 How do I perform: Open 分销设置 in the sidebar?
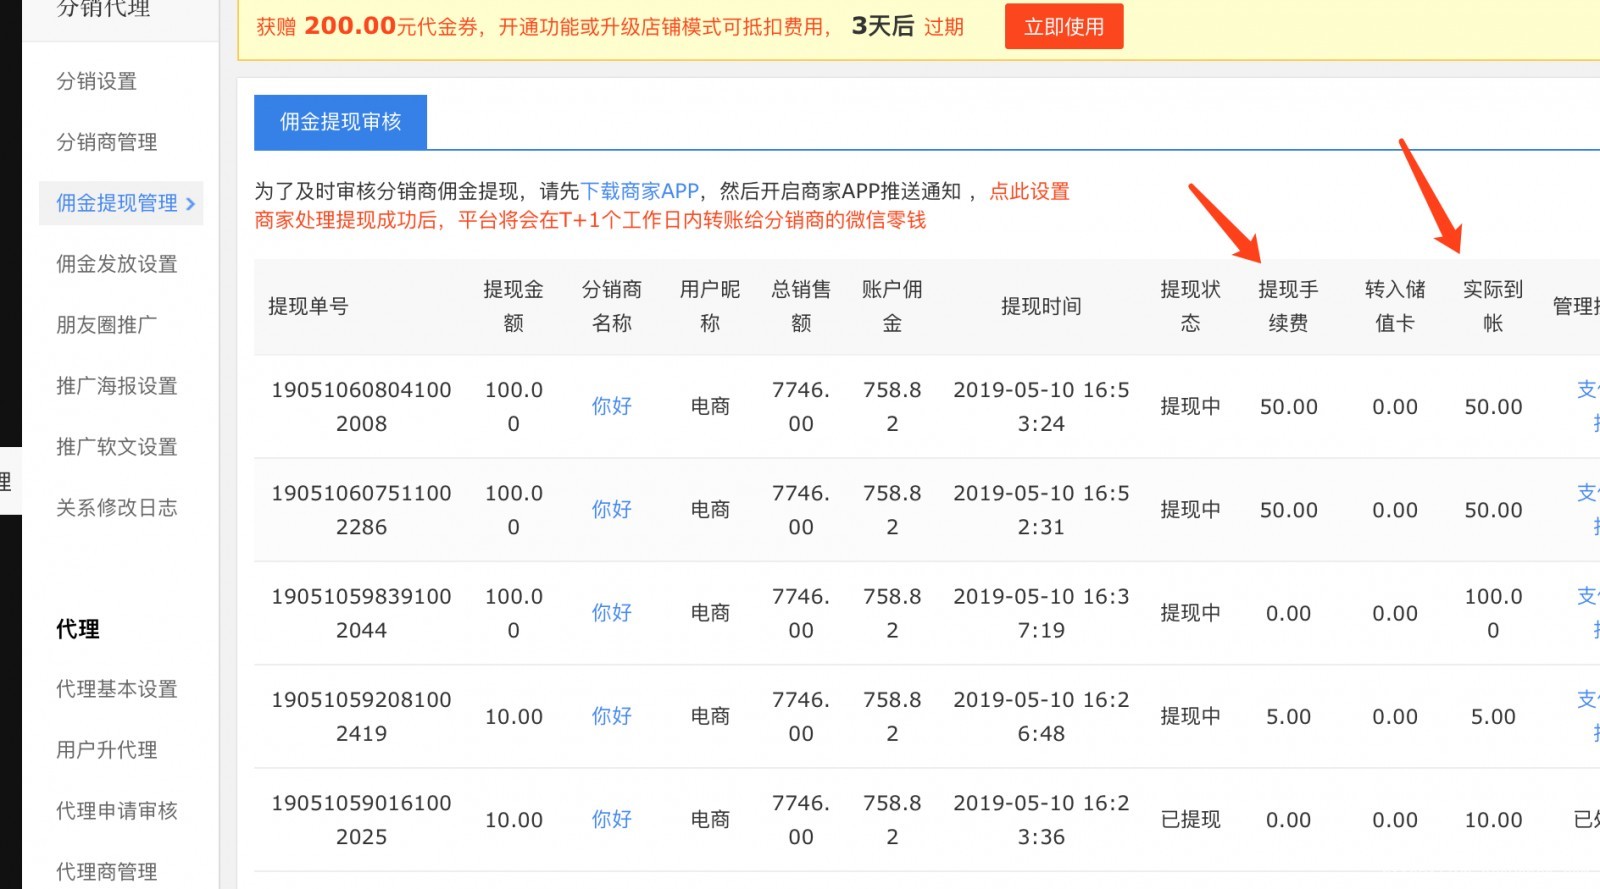coord(97,81)
